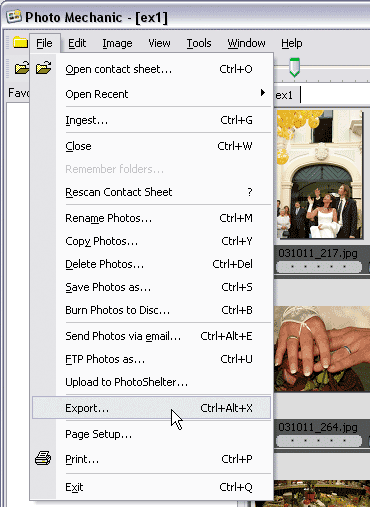Click the 031011_264.jpg filename label
Screen dimensions: 370x507
[318, 427]
